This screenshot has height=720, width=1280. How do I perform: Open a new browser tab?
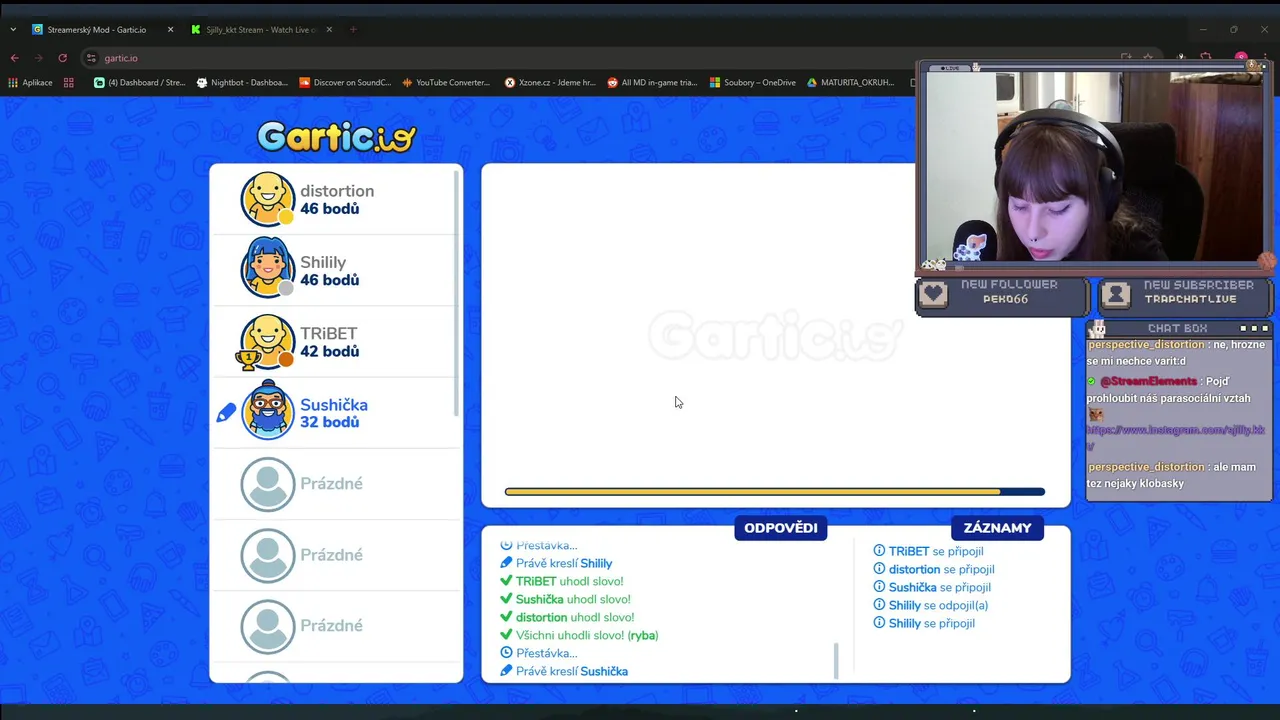353,30
